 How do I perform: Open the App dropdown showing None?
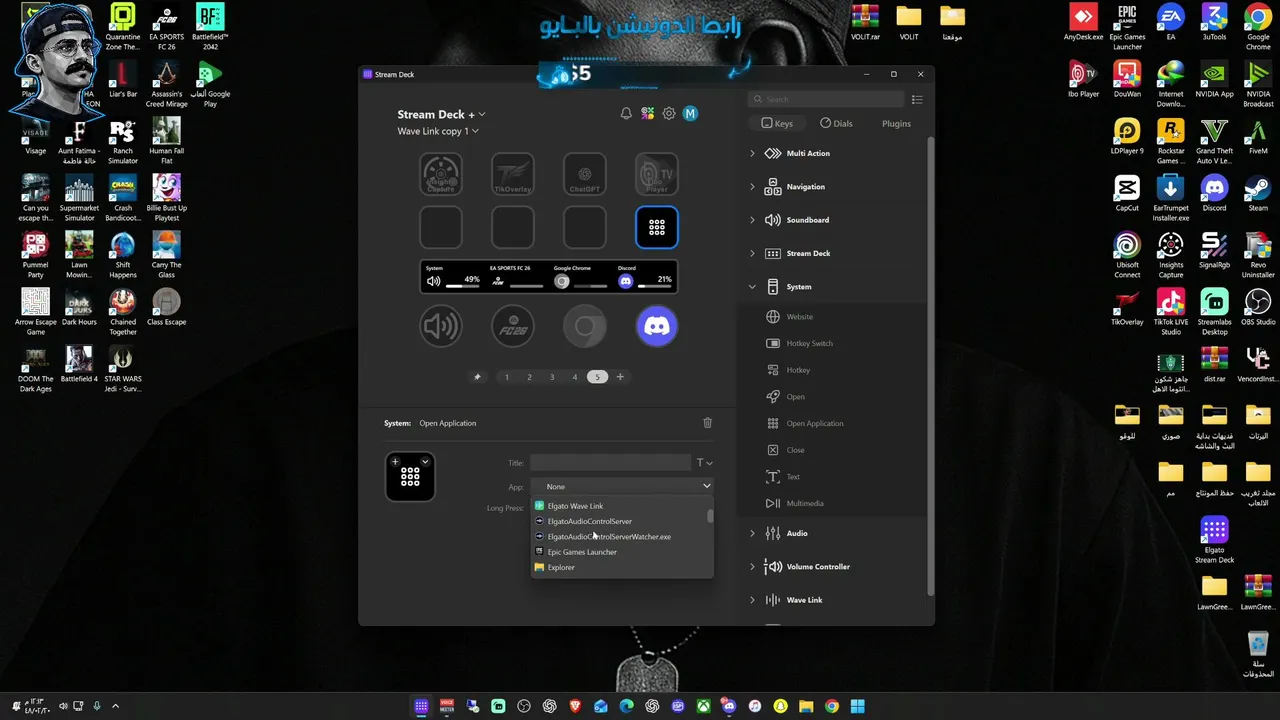coord(622,486)
